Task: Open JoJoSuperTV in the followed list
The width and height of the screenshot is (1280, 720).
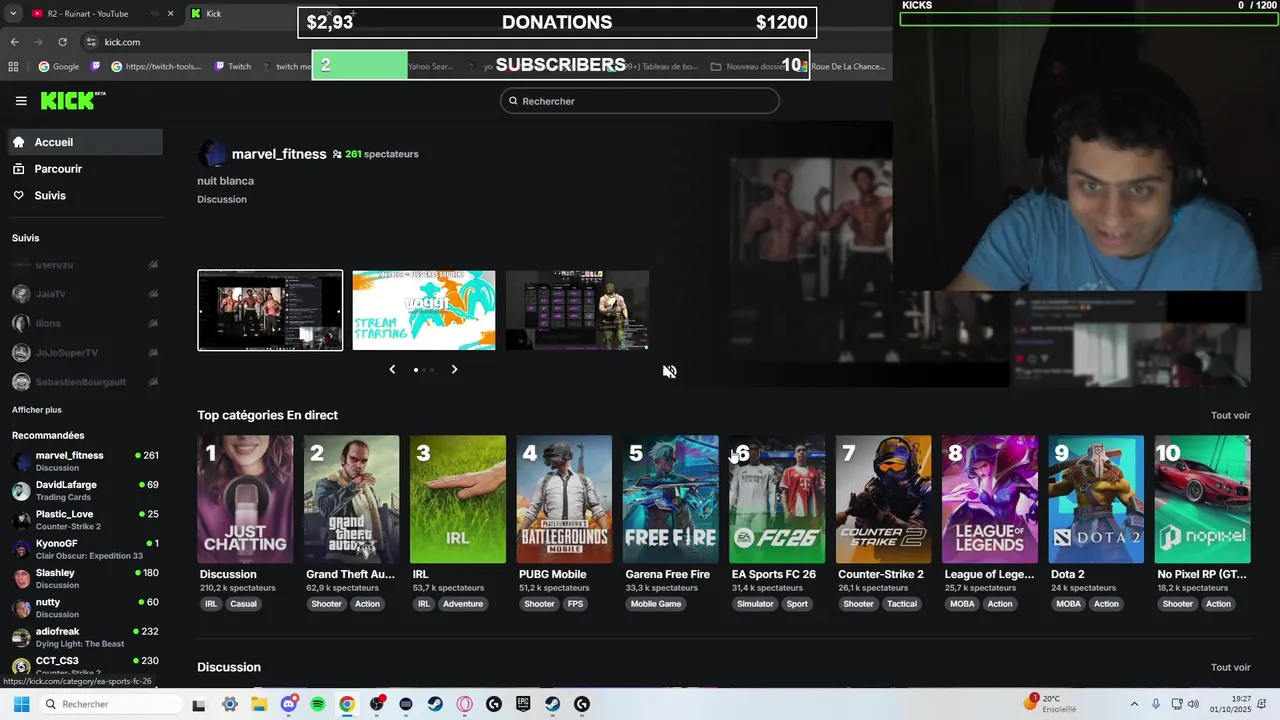Action: 85,353
